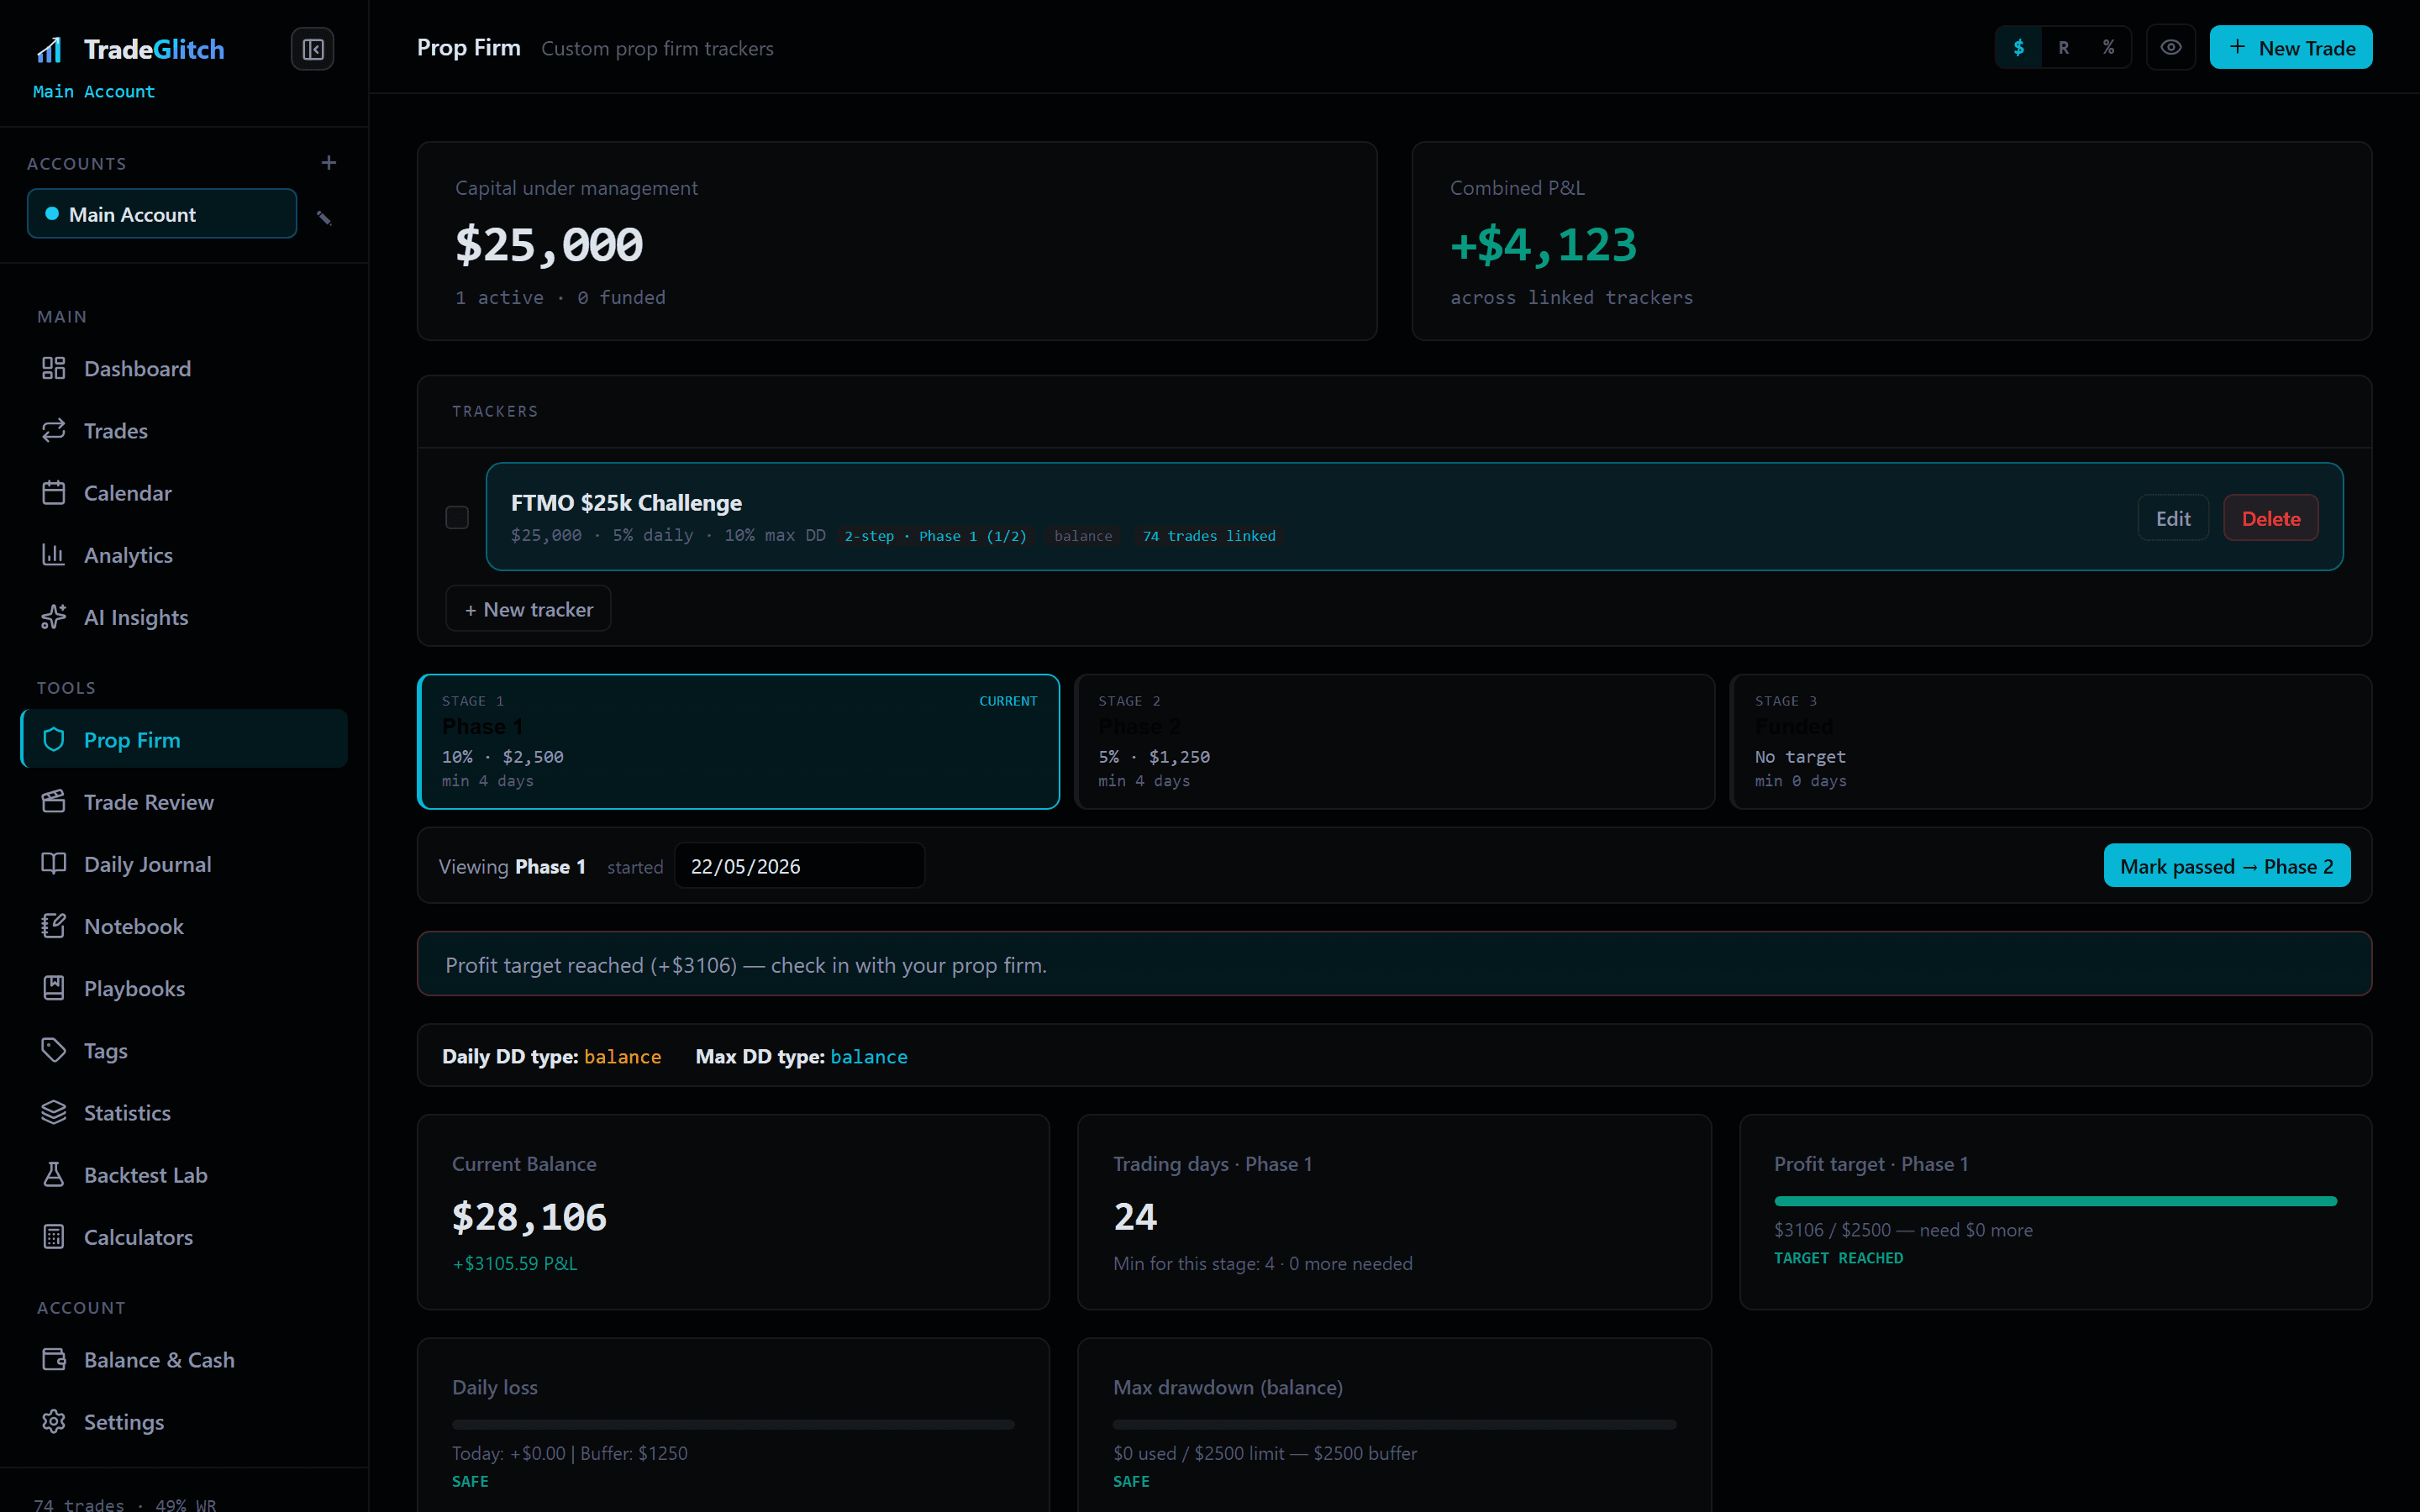This screenshot has height=1512, width=2420.
Task: Open the Analytics section
Action: click(184, 554)
